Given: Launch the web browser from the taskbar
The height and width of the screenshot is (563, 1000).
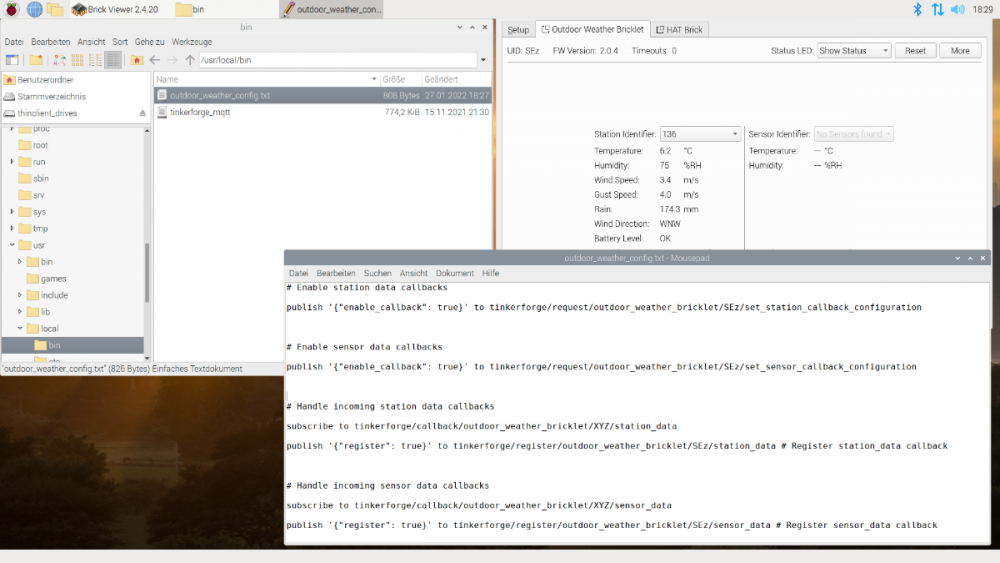Looking at the screenshot, I should (x=35, y=9).
